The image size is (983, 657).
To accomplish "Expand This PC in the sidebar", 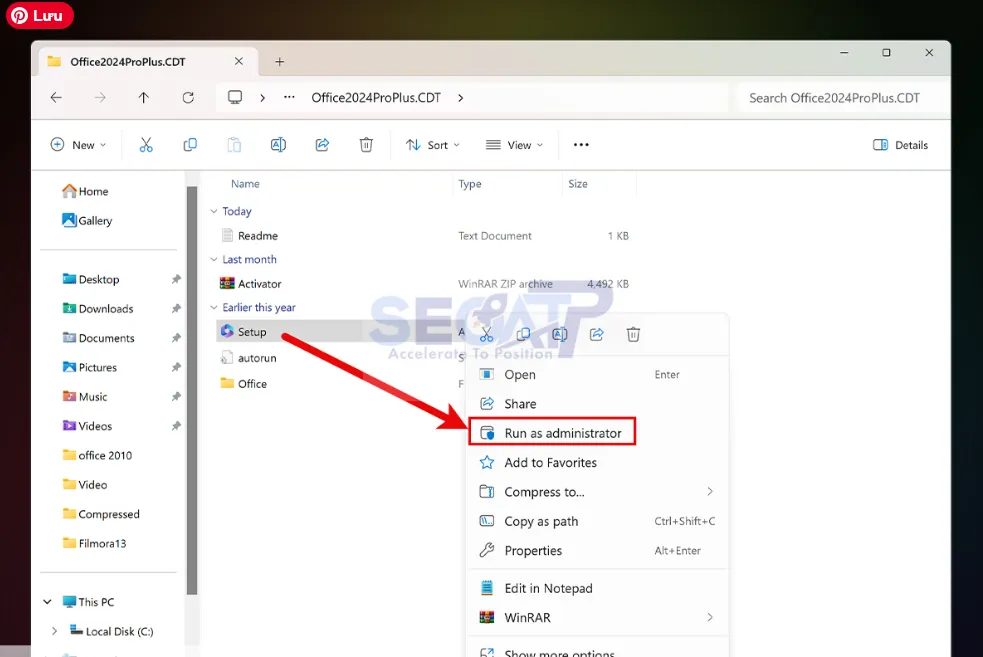I will [x=46, y=601].
